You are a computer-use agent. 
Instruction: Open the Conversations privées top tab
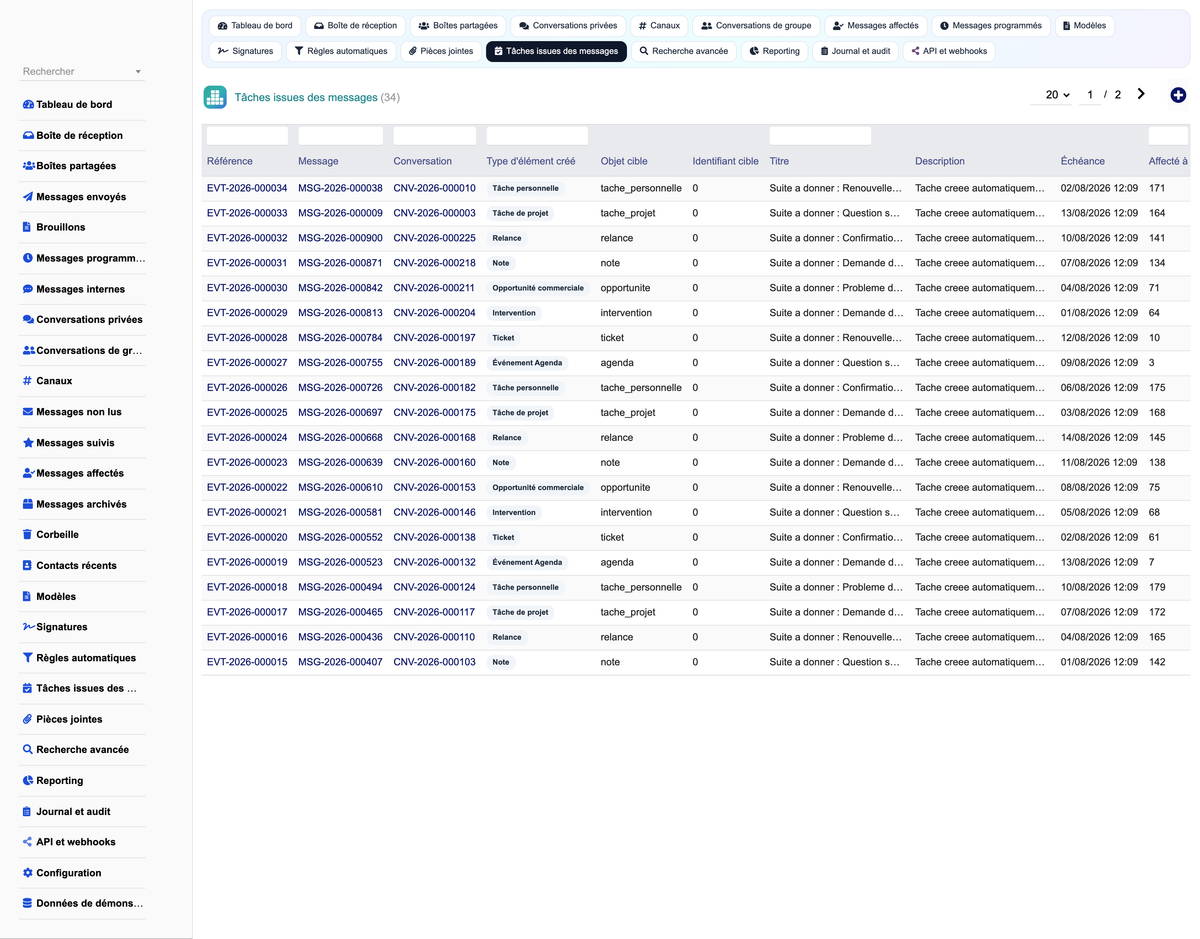pos(568,26)
